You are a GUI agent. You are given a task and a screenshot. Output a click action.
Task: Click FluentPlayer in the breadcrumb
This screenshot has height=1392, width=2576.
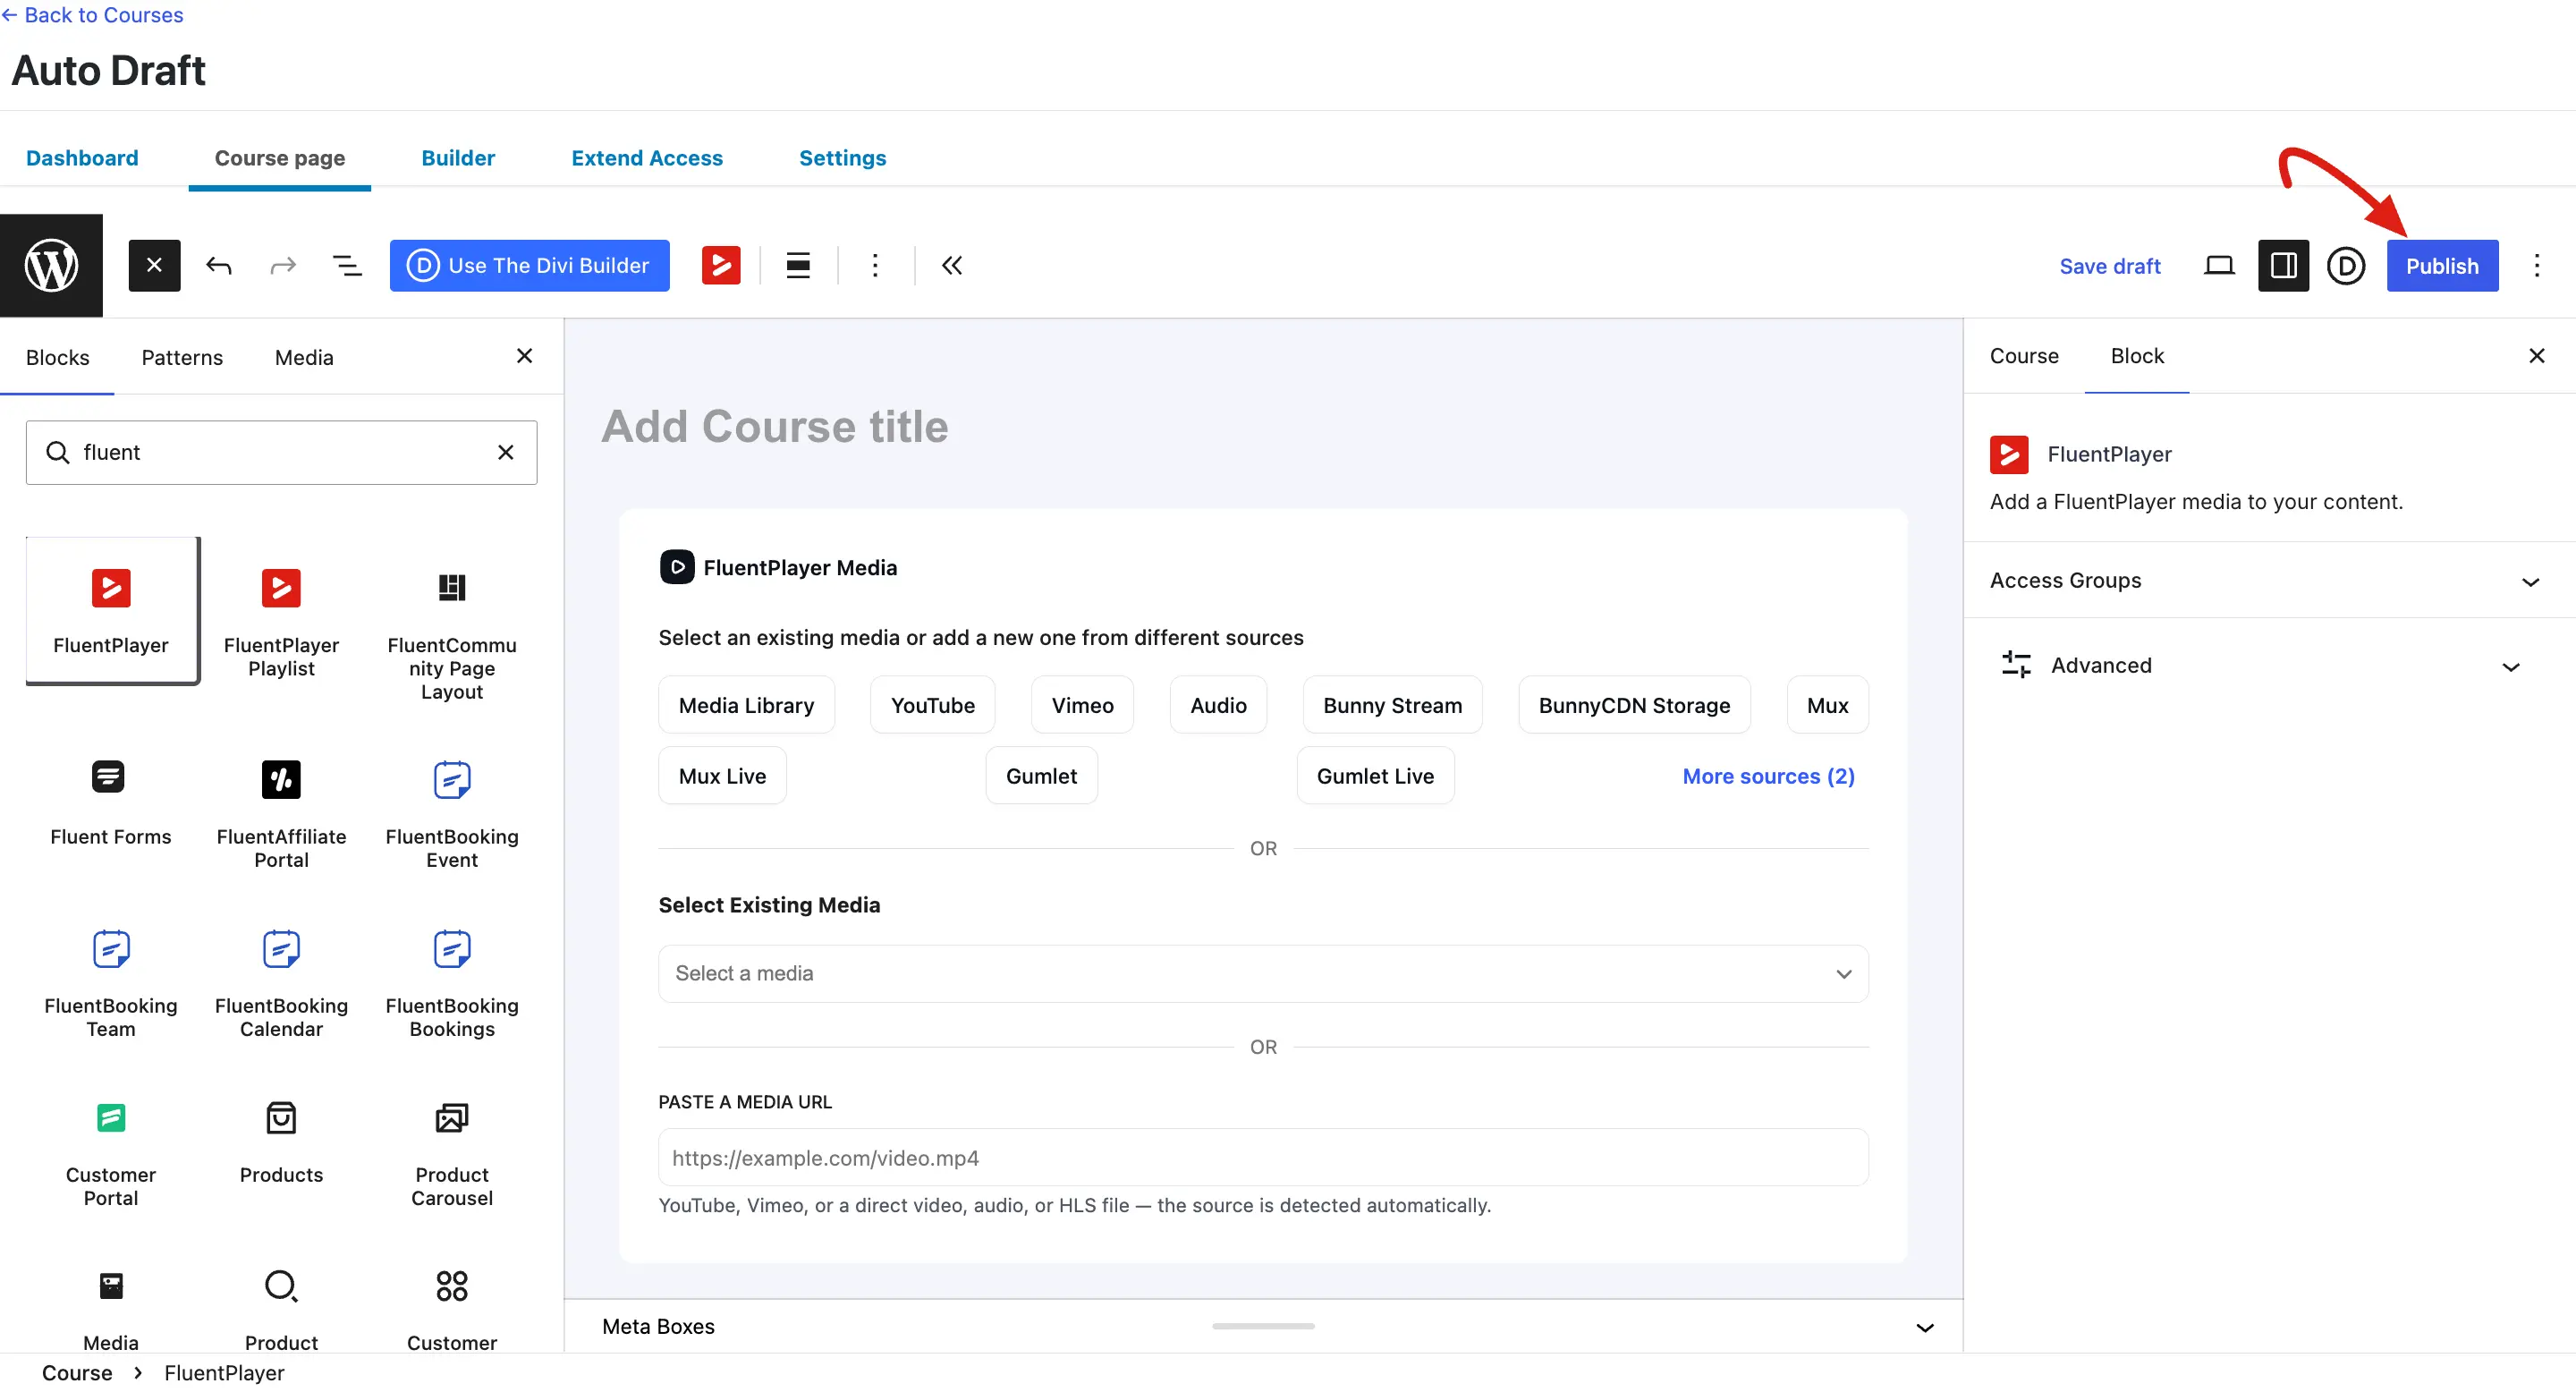(224, 1373)
